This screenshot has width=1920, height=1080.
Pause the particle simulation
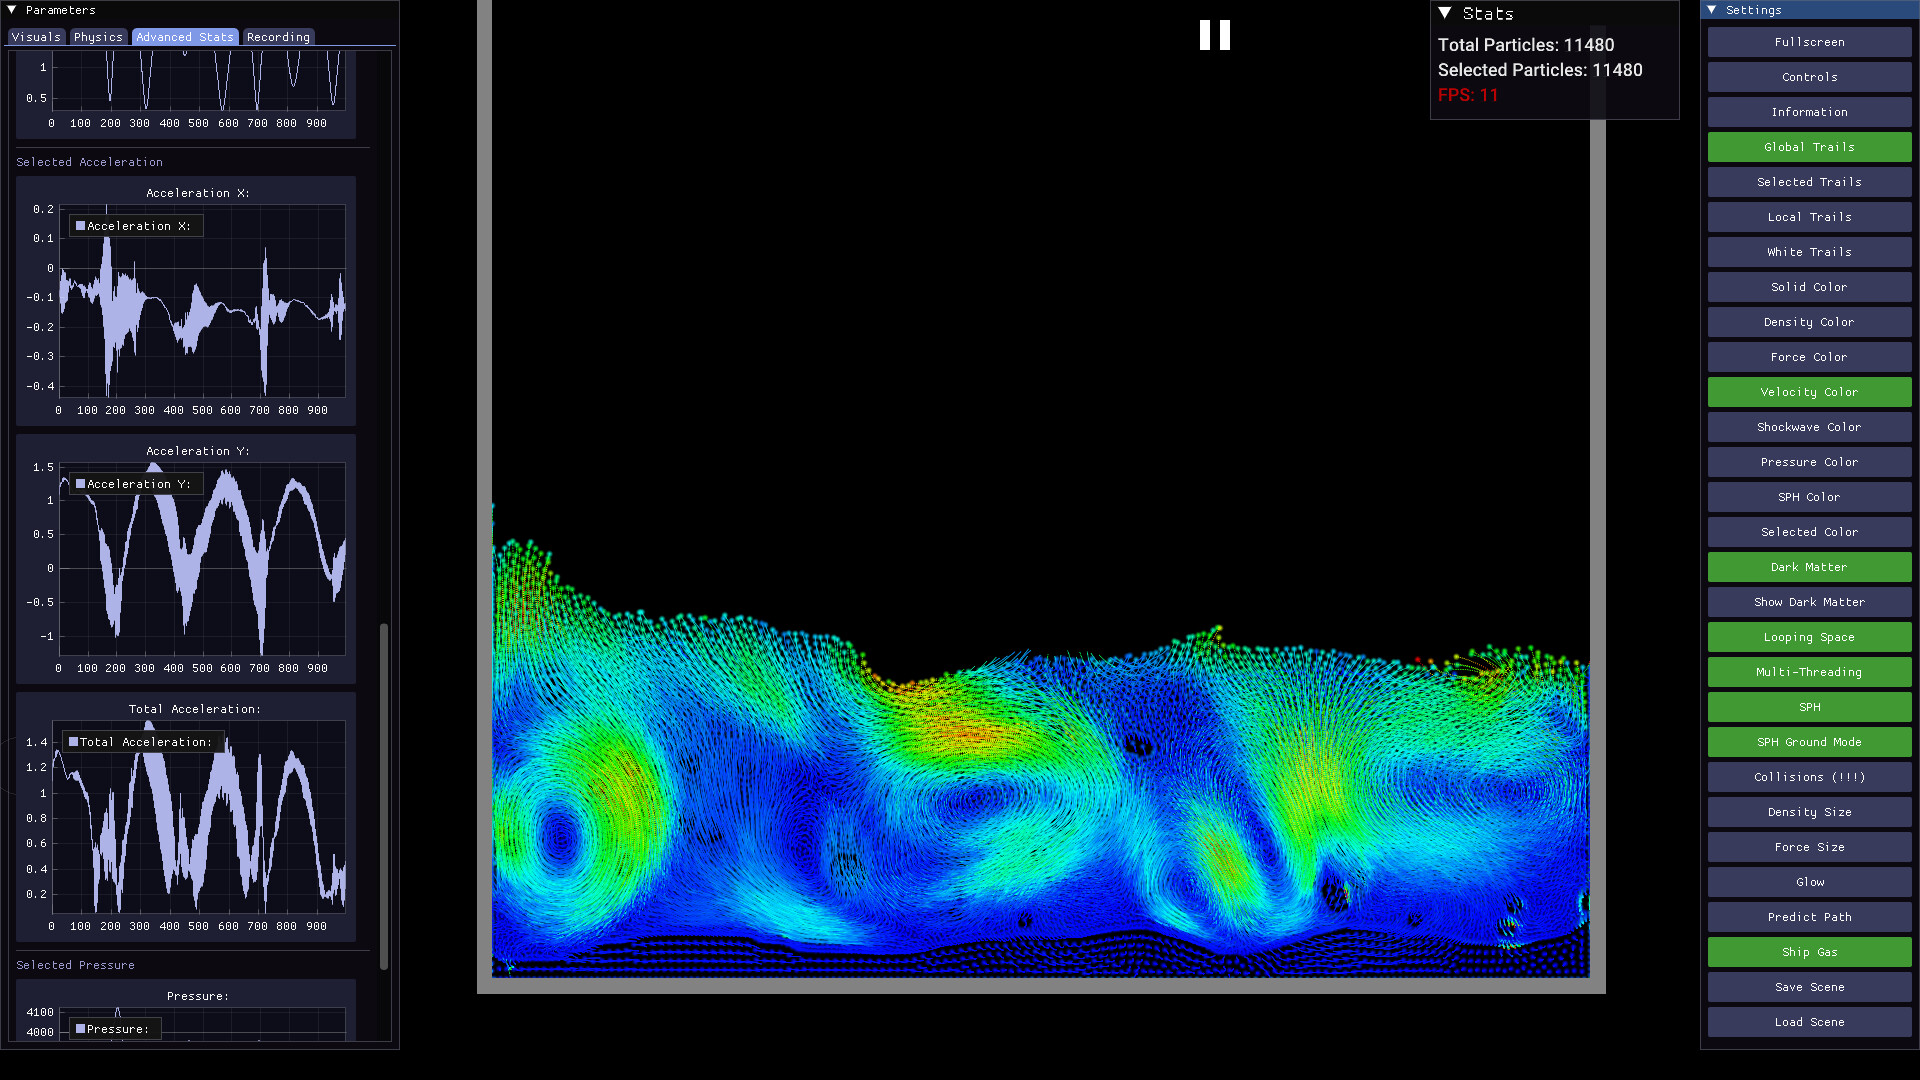[x=1214, y=36]
